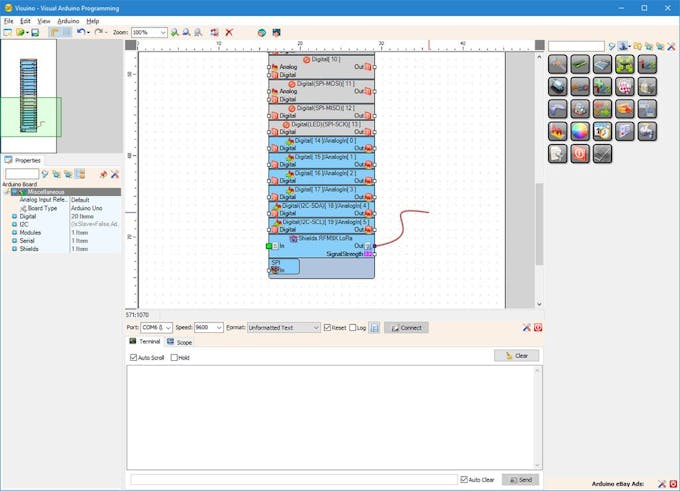The image size is (680, 491).
Task: Open the Port COM dropdown
Action: coord(168,328)
